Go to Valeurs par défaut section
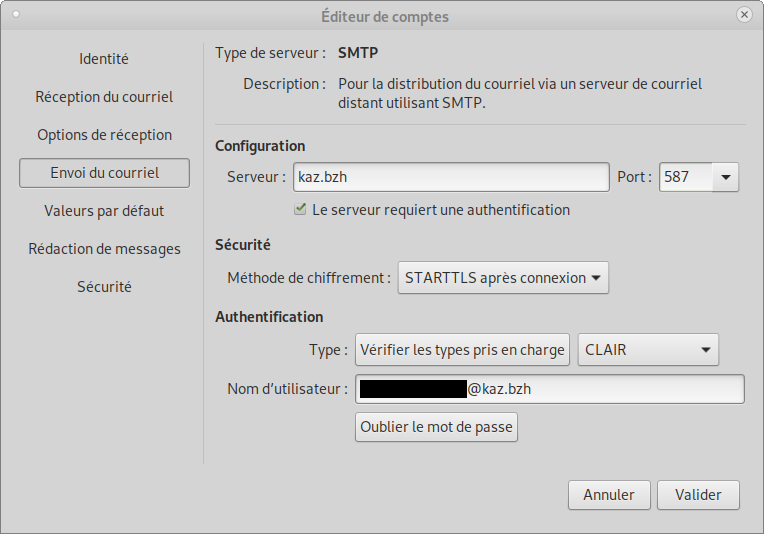Image resolution: width=764 pixels, height=534 pixels. pos(104,211)
